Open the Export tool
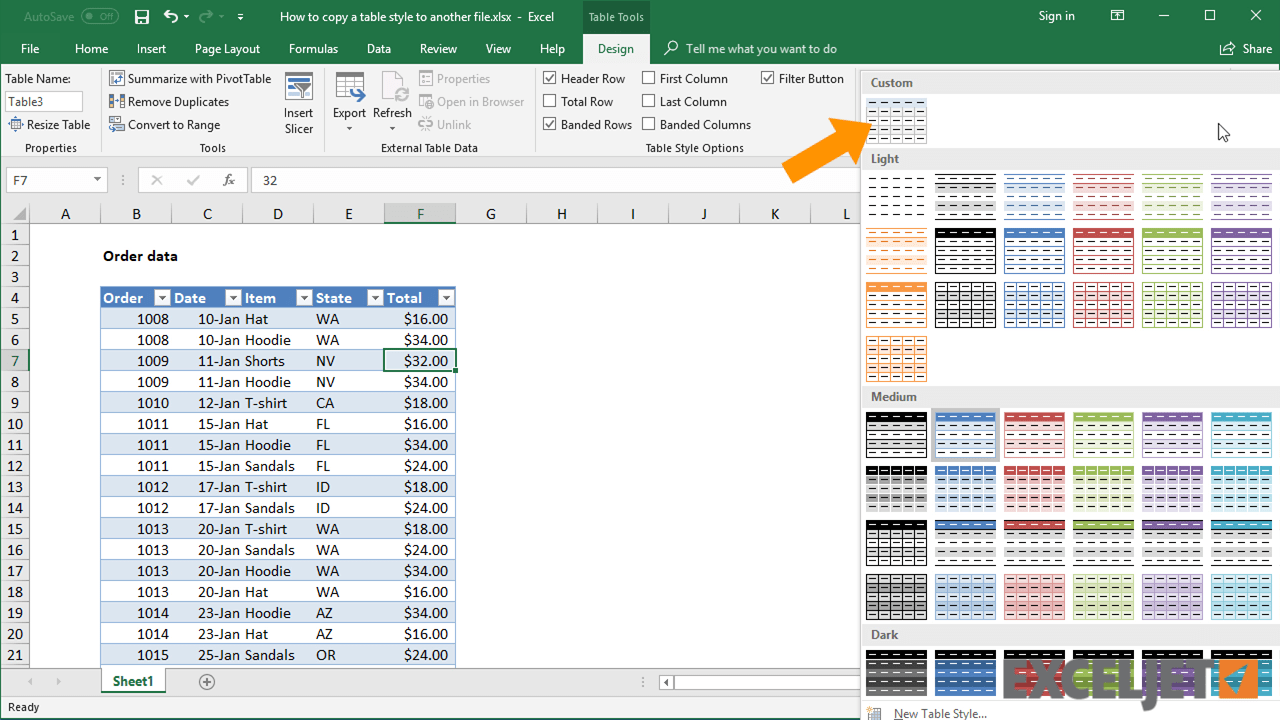Screen dimensions: 1280x720 349,102
